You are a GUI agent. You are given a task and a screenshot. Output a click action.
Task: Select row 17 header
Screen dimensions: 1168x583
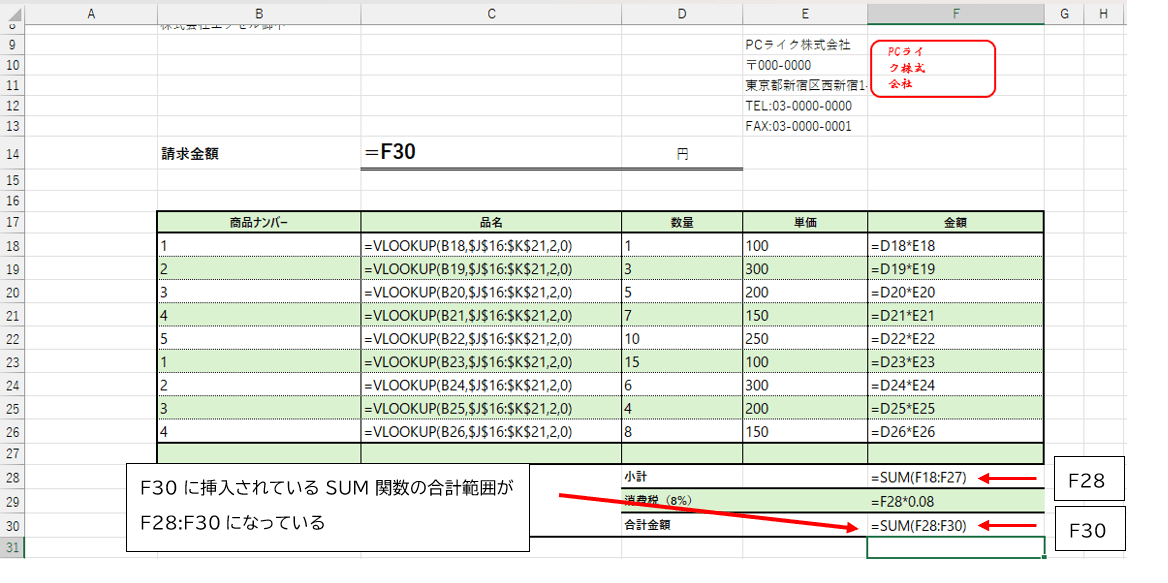tap(12, 222)
